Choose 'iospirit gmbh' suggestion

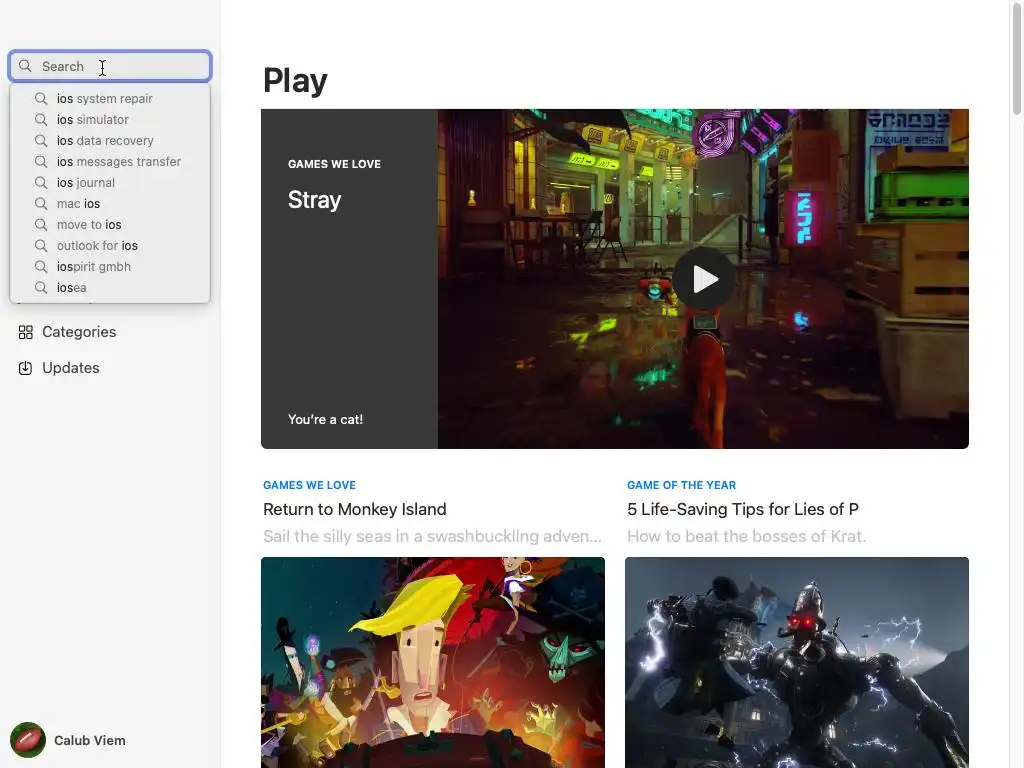click(x=110, y=266)
